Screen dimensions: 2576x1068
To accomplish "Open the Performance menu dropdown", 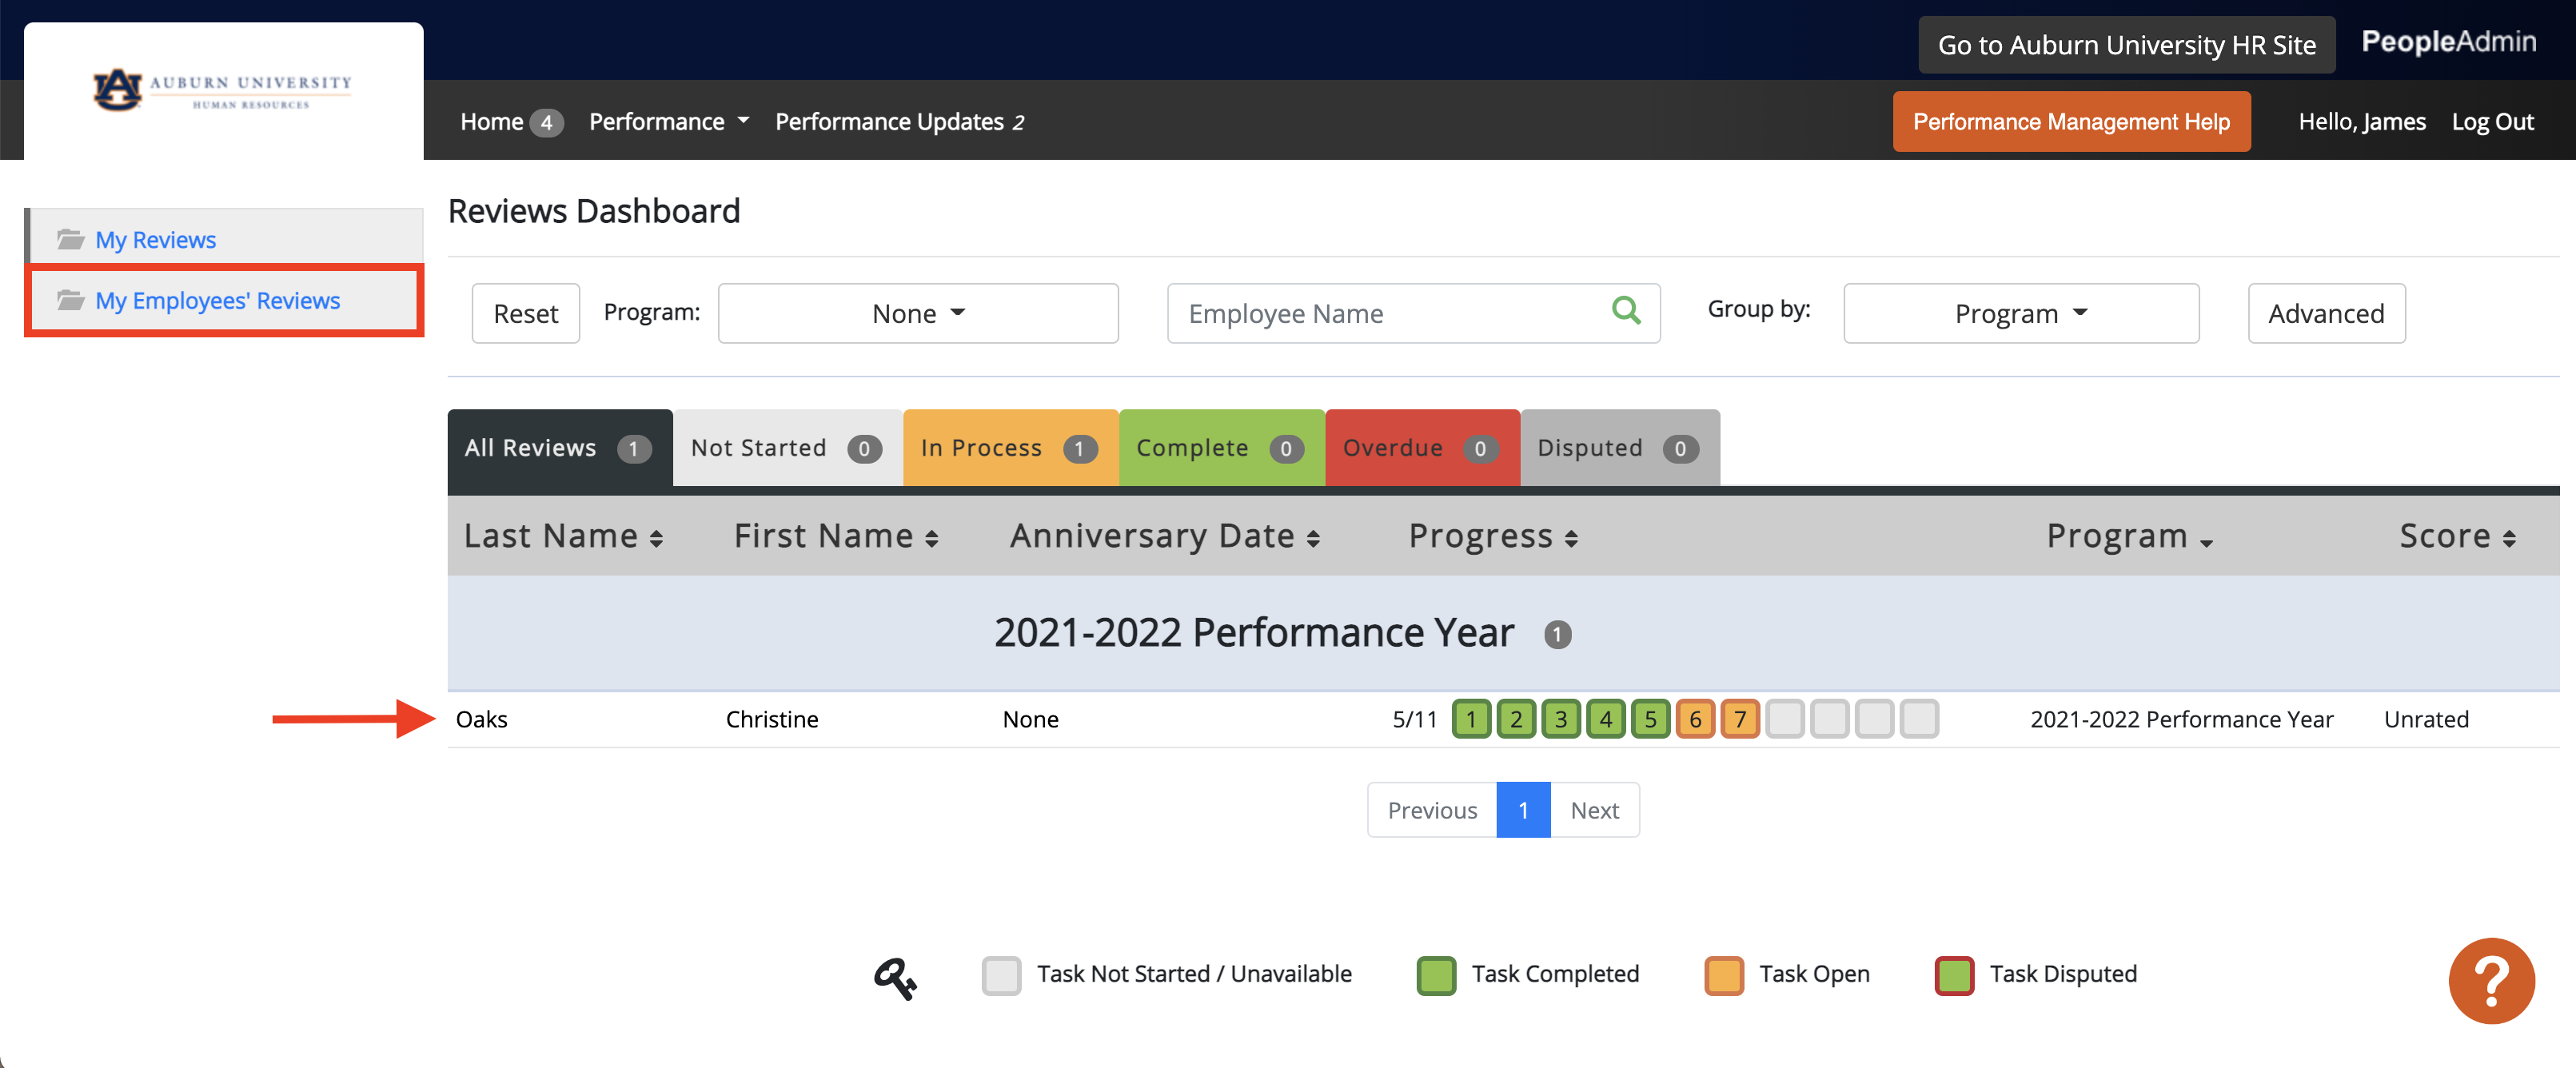I will click(668, 121).
